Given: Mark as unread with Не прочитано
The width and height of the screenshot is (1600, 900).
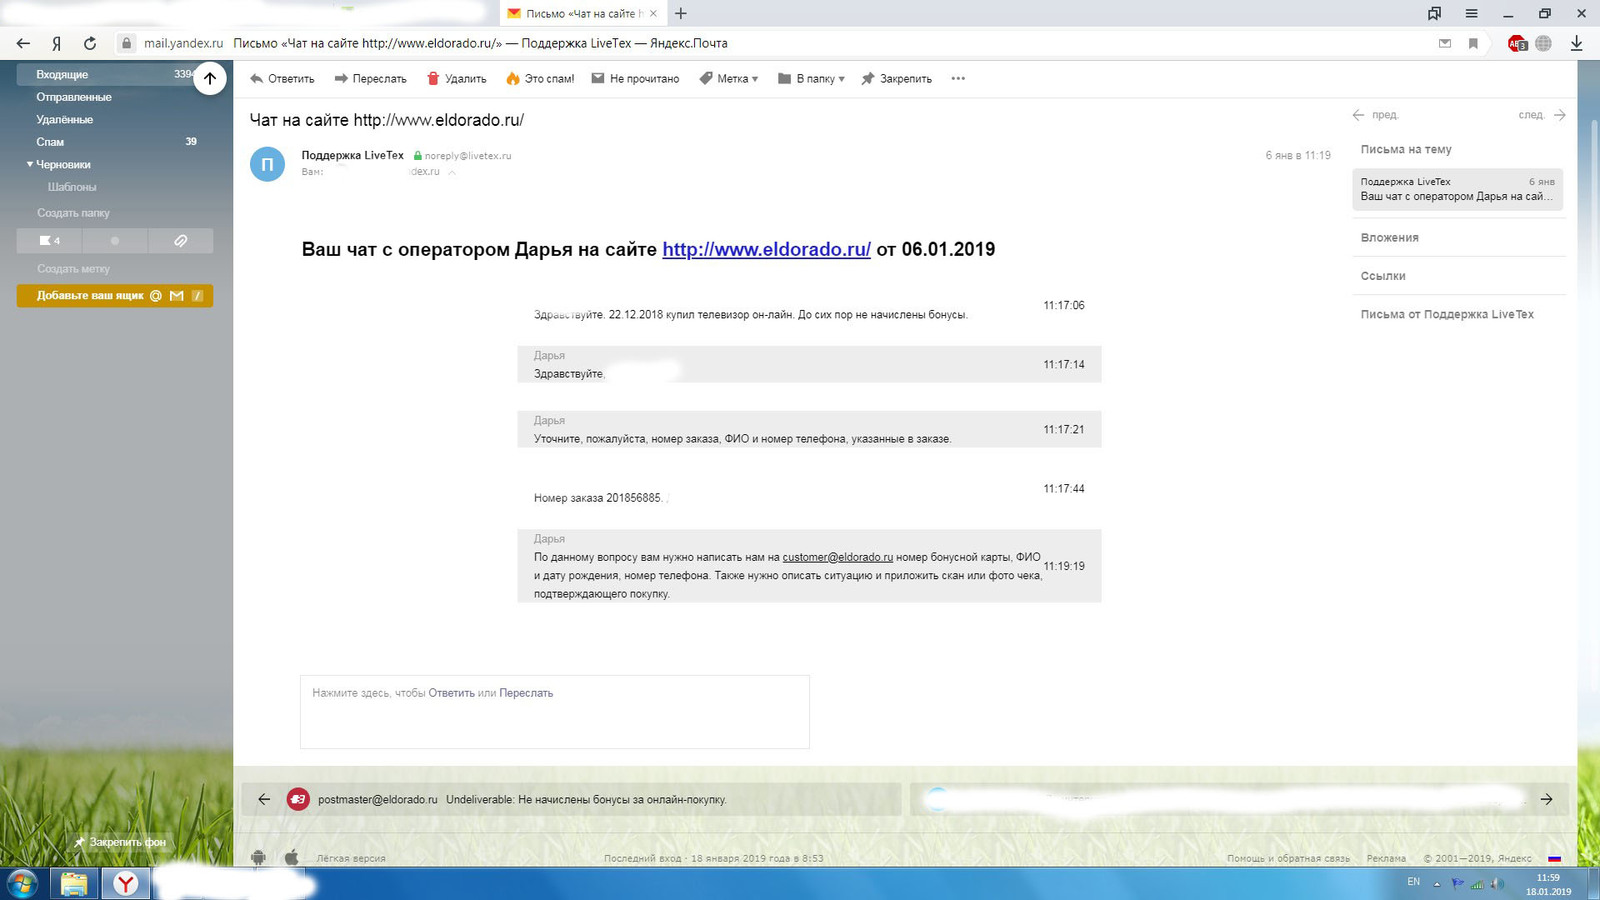Looking at the screenshot, I should (635, 78).
